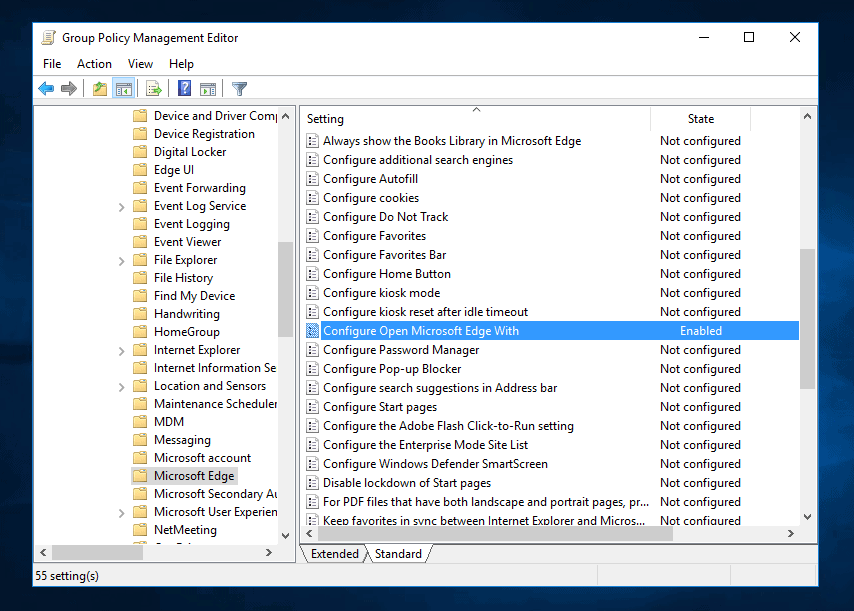Select the Device Registration tree item
The width and height of the screenshot is (854, 611).
coord(204,133)
